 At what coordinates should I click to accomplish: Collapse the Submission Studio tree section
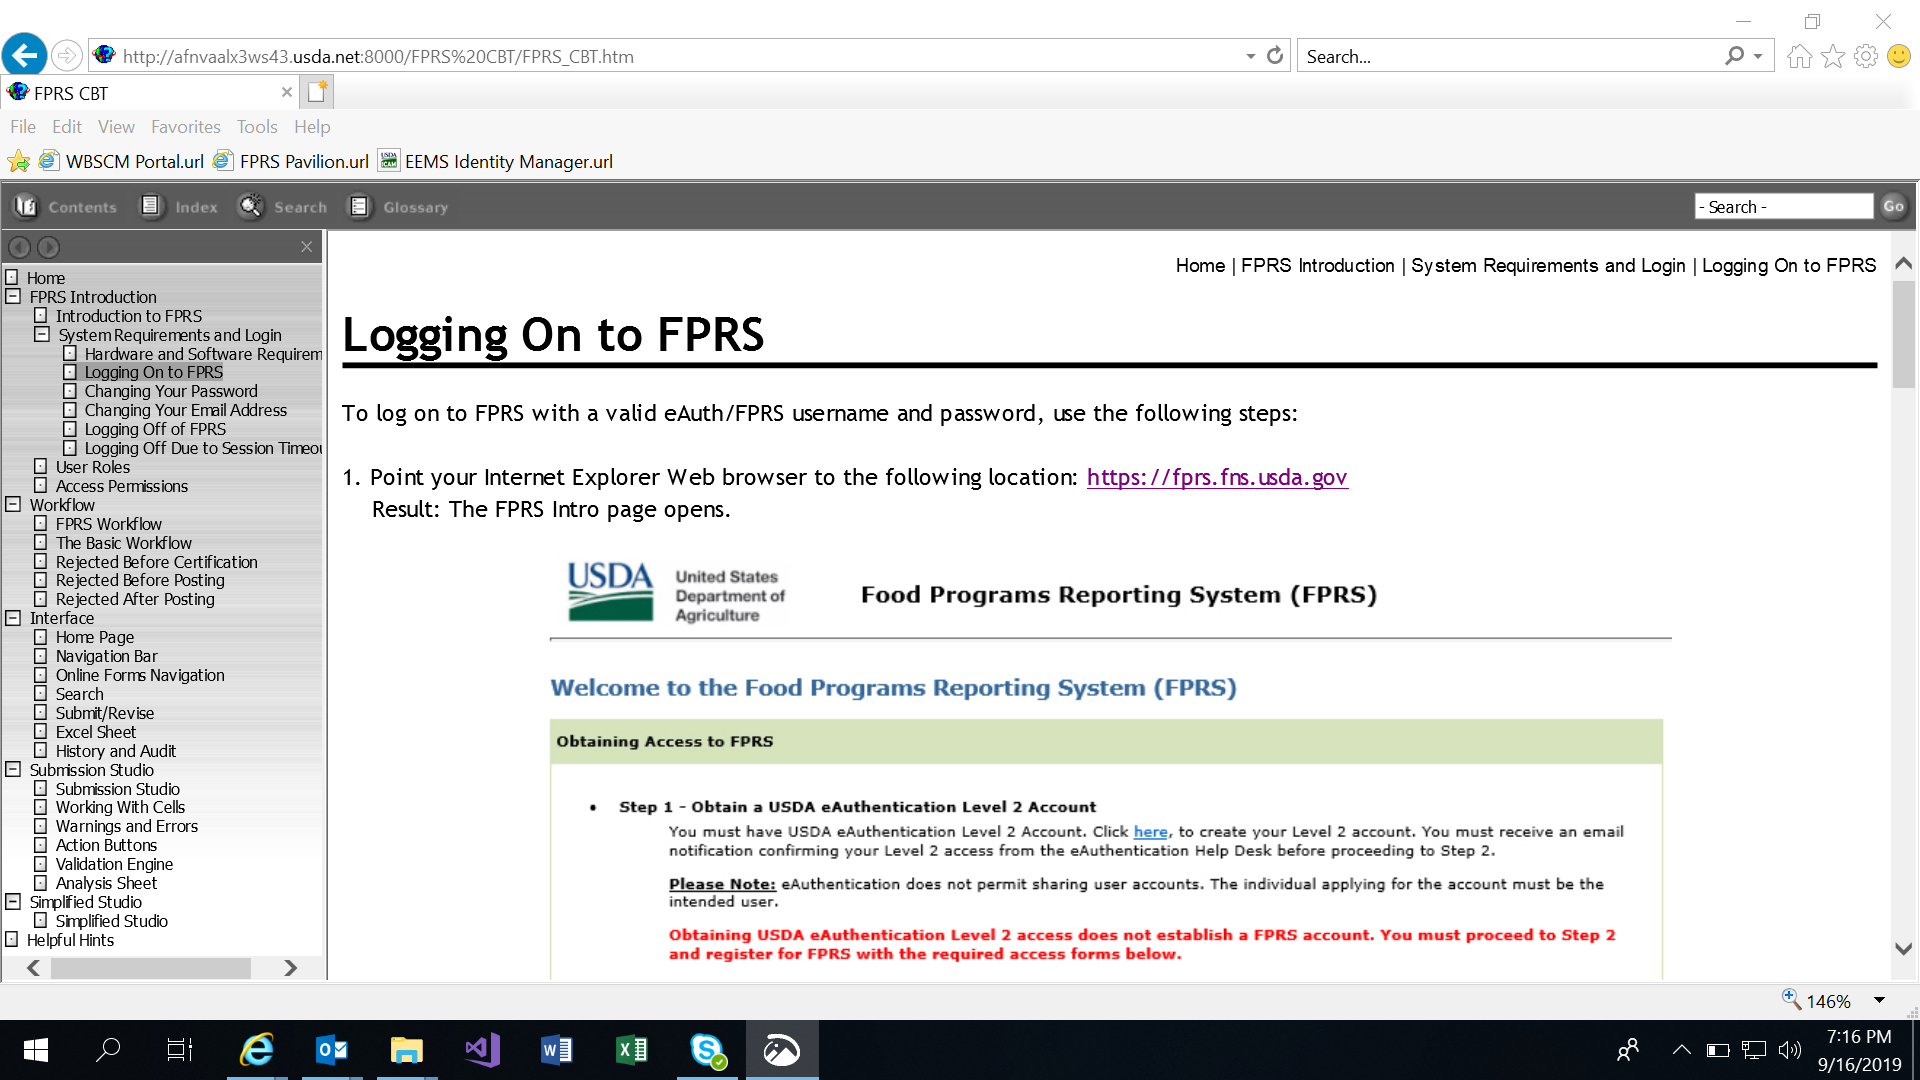[13, 770]
